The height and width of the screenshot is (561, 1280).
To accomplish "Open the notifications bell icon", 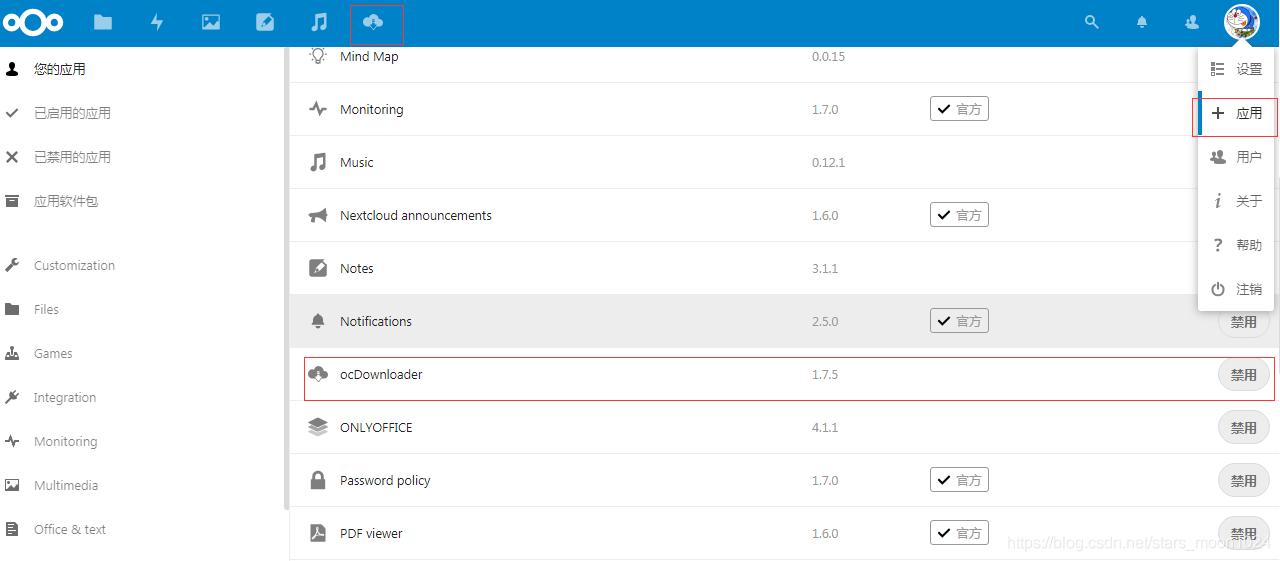I will 1142,22.
